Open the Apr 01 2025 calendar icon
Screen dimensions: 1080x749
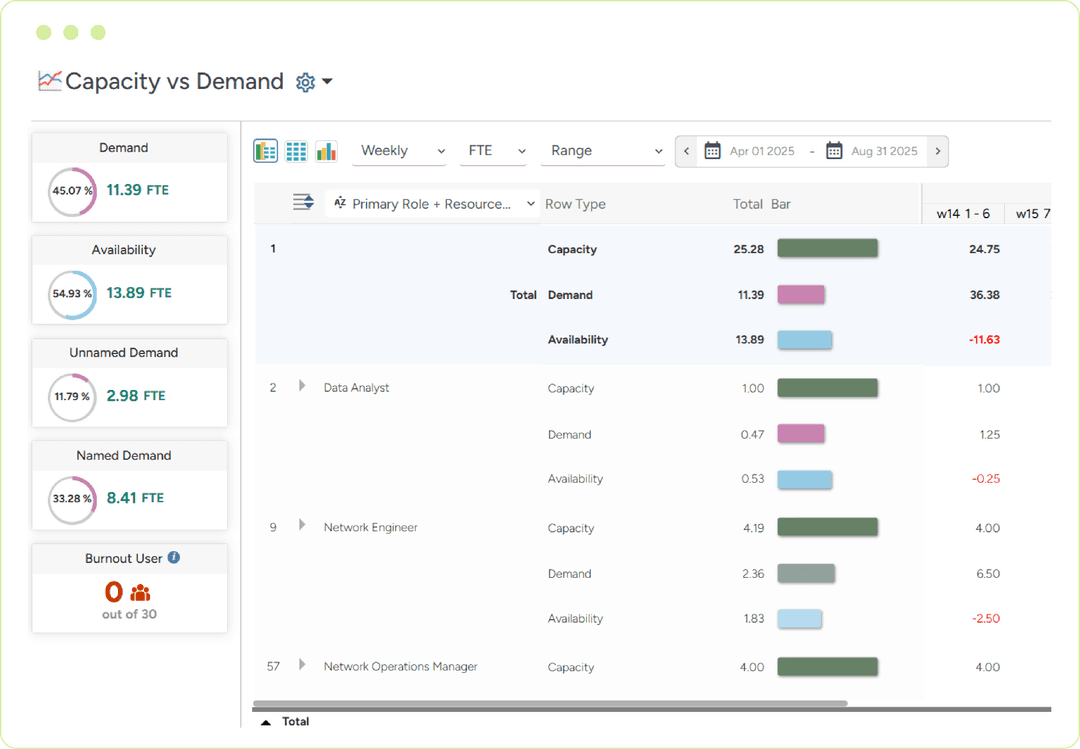[x=712, y=150]
